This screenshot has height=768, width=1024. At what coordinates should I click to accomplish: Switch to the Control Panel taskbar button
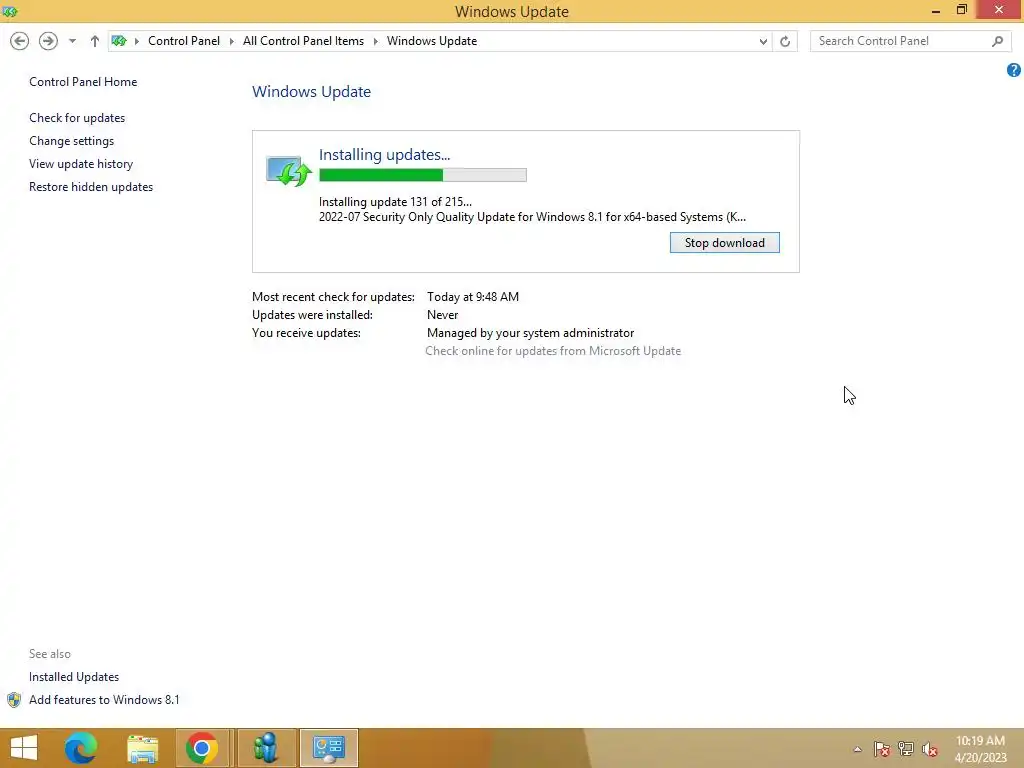pos(328,748)
